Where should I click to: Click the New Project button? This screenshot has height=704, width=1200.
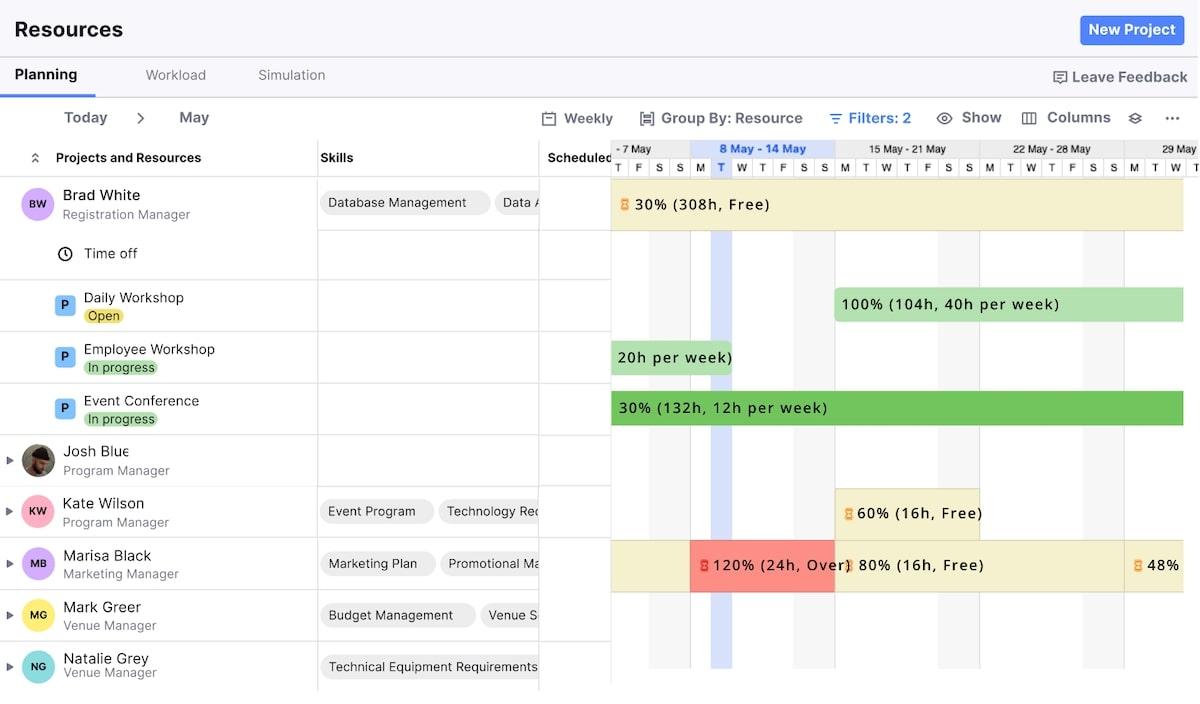(x=1131, y=30)
